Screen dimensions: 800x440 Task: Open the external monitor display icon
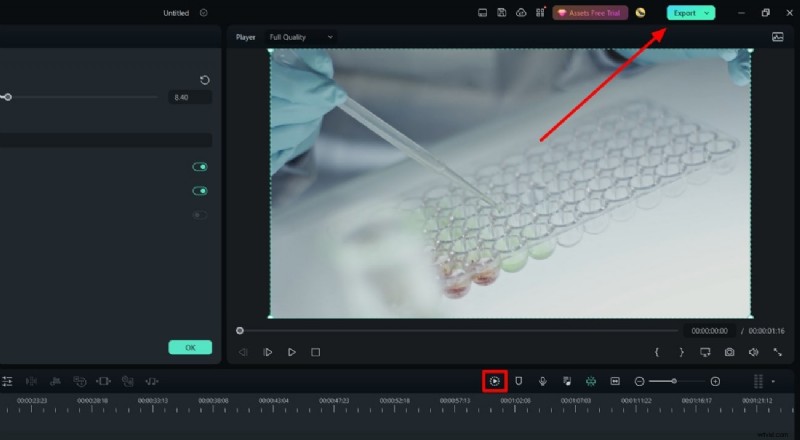(x=705, y=352)
